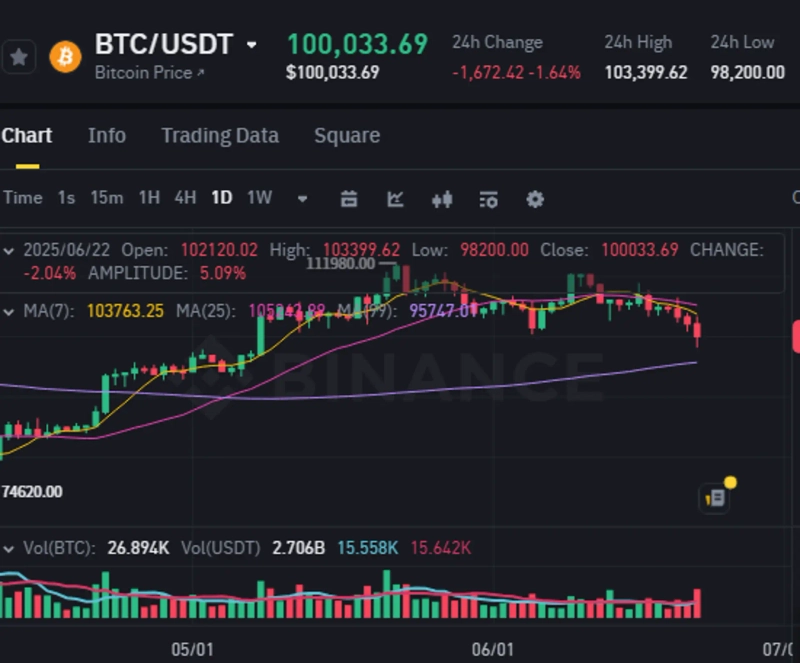Set chart interval to 4H

[185, 198]
